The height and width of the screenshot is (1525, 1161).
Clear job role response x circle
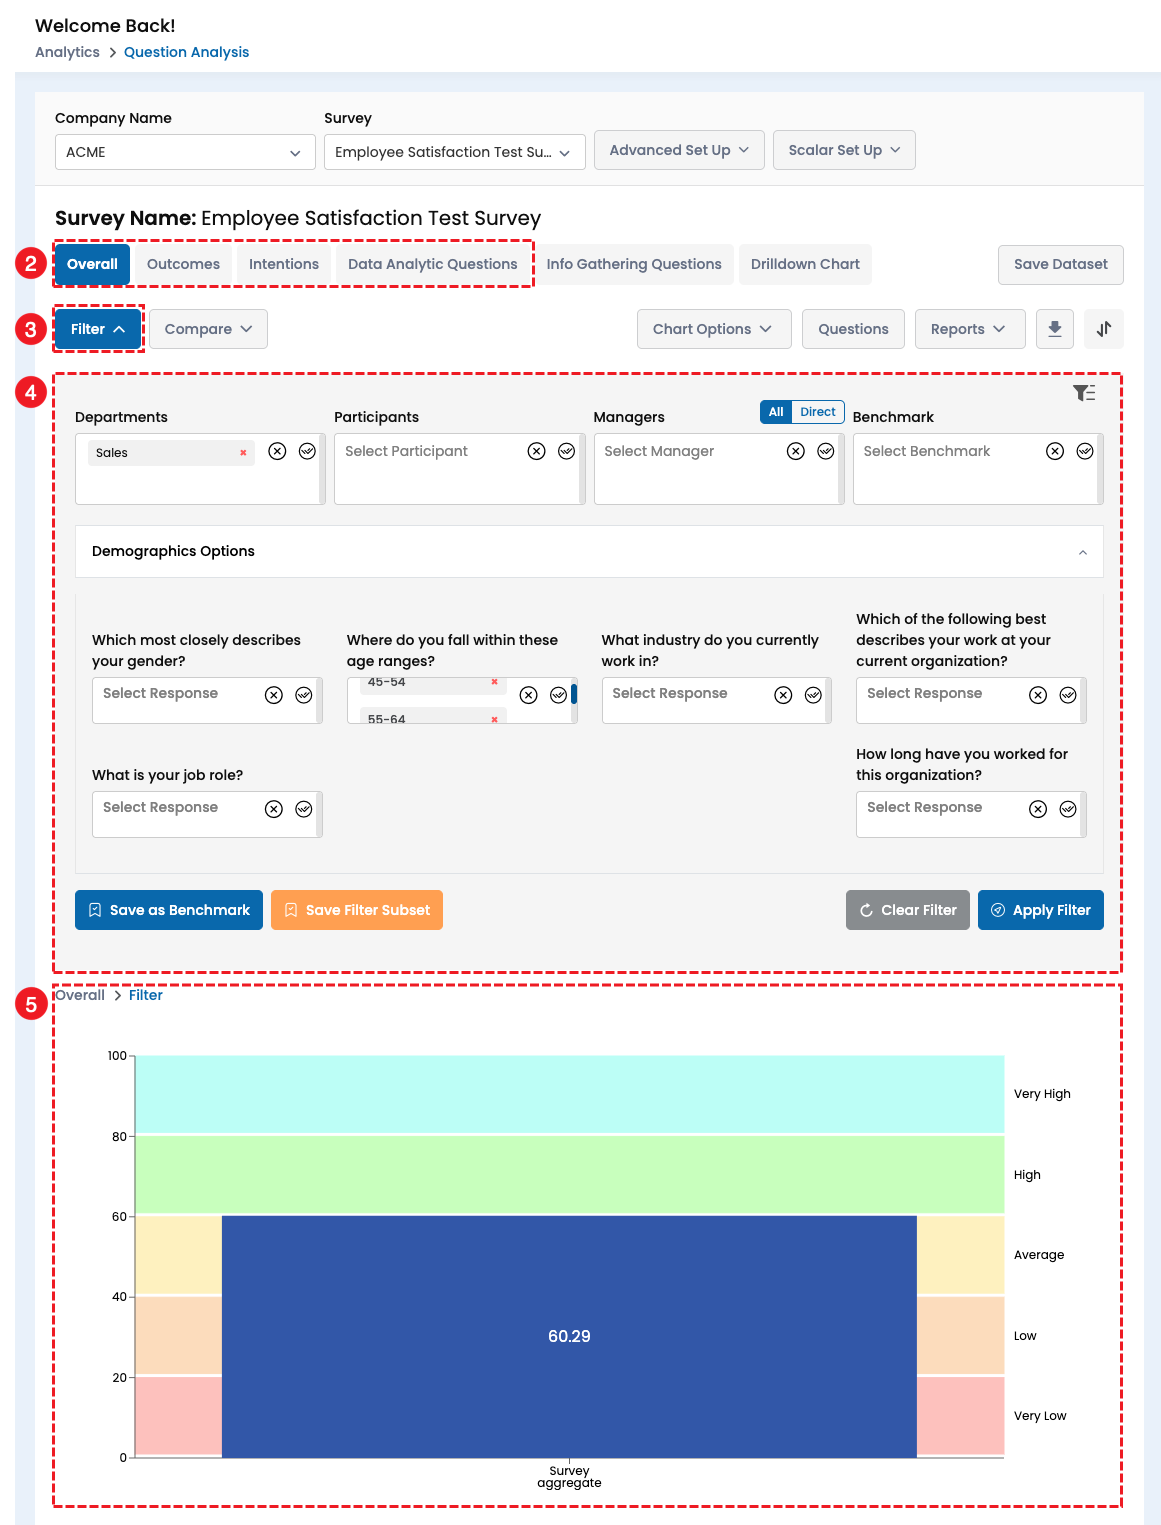274,809
